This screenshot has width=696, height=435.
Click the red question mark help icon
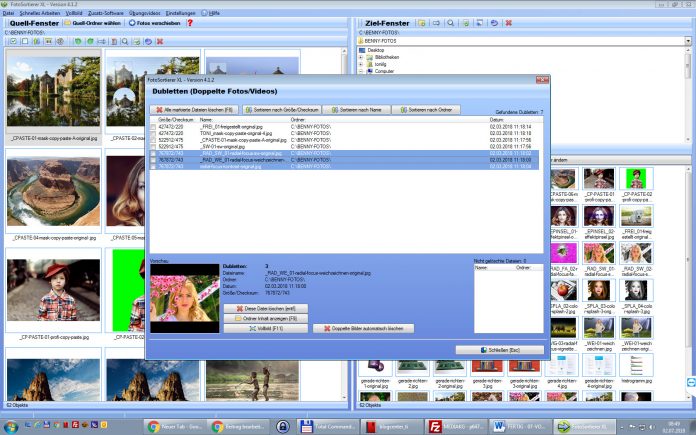(190, 23)
